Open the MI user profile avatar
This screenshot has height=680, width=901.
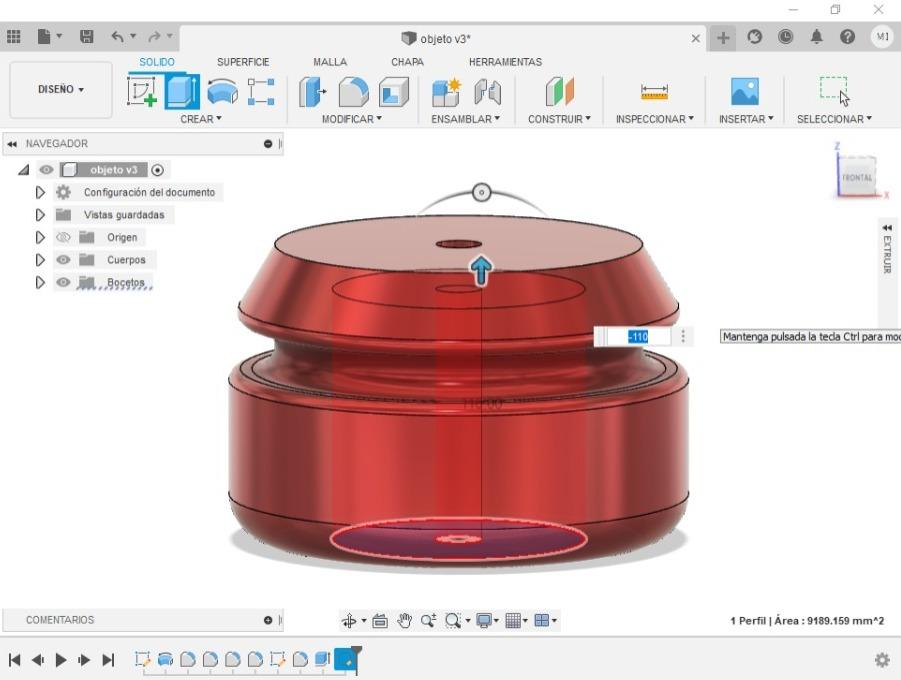coord(882,37)
